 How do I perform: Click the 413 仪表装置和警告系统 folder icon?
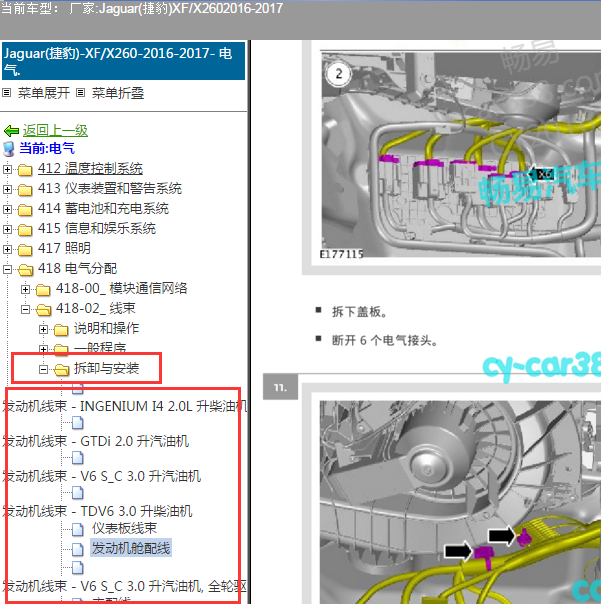tap(25, 190)
